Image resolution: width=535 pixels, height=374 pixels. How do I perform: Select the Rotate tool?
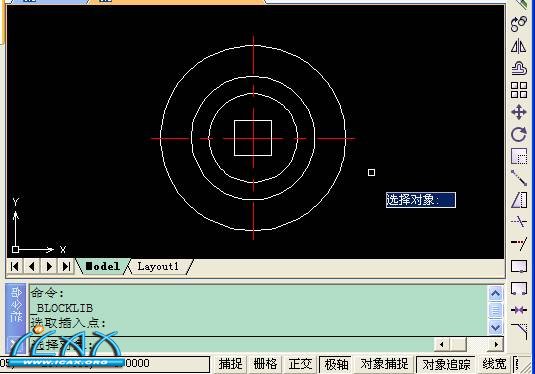(x=519, y=134)
